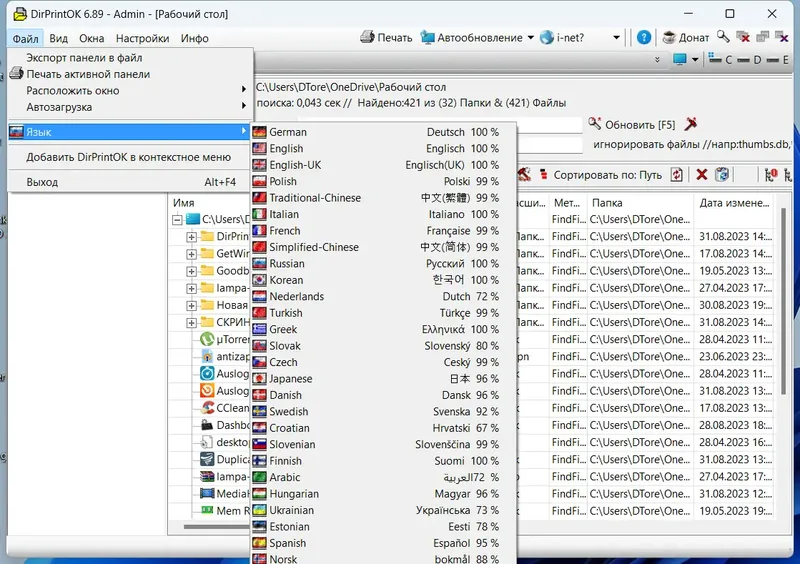Click the cascading windows icon in toolbar

tap(762, 37)
